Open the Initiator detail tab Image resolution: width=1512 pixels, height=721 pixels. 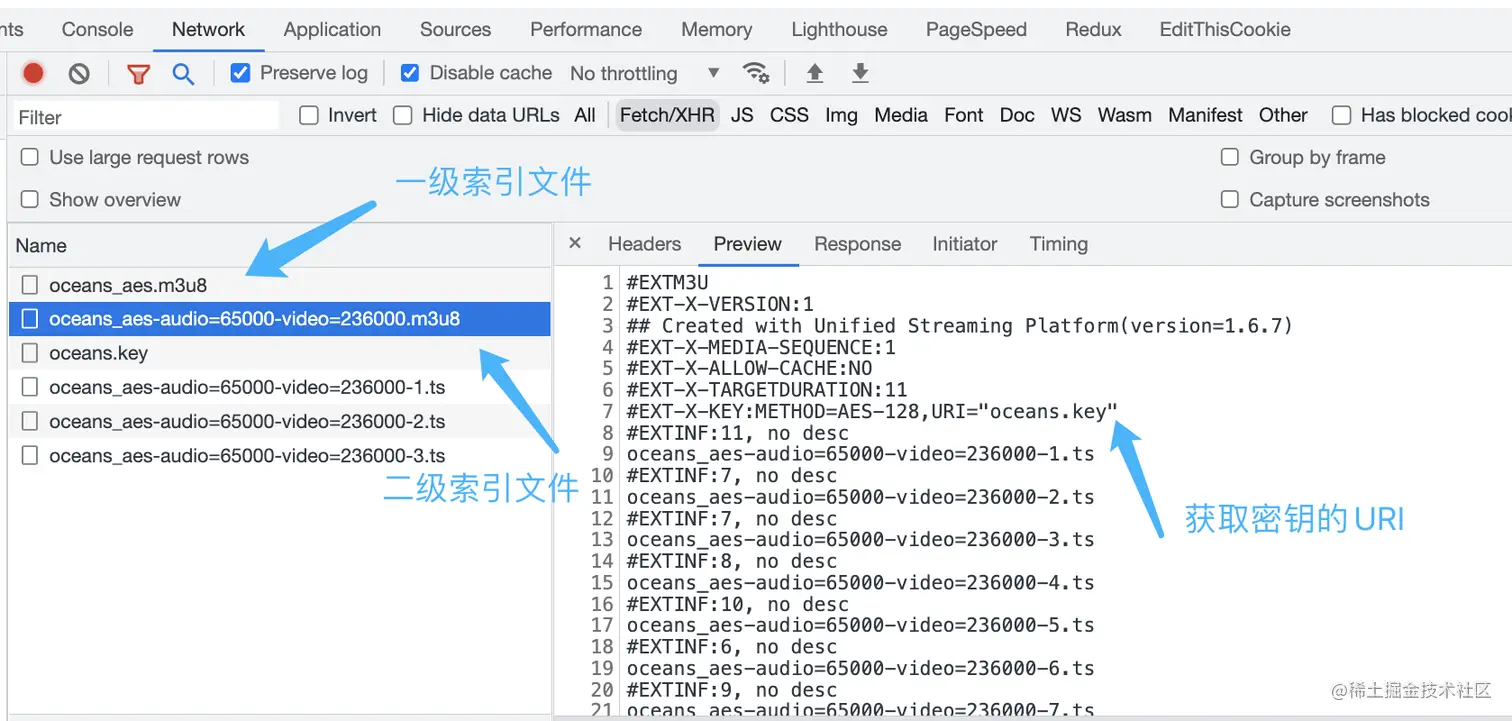tap(965, 243)
